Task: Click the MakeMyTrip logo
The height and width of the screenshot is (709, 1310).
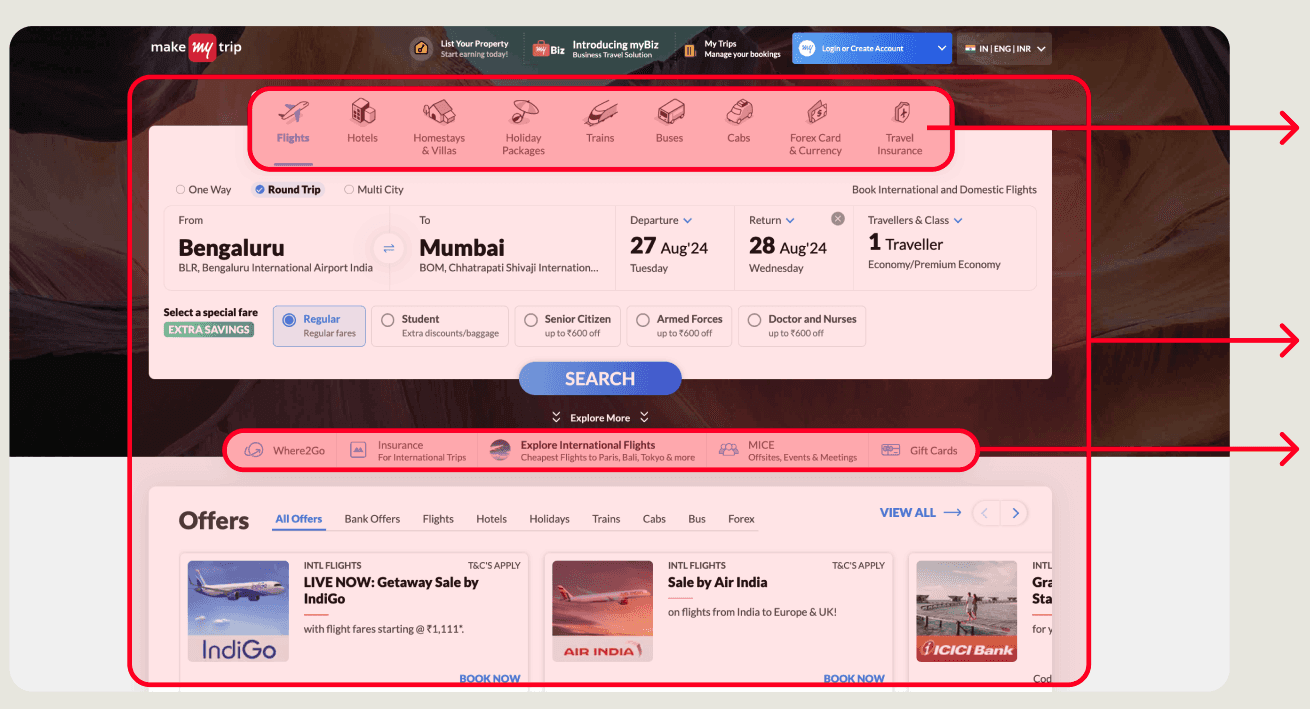Action: [x=196, y=47]
